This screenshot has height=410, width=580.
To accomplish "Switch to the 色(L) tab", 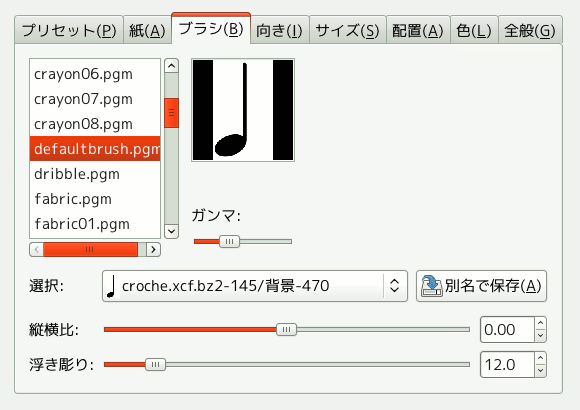I will point(474,30).
